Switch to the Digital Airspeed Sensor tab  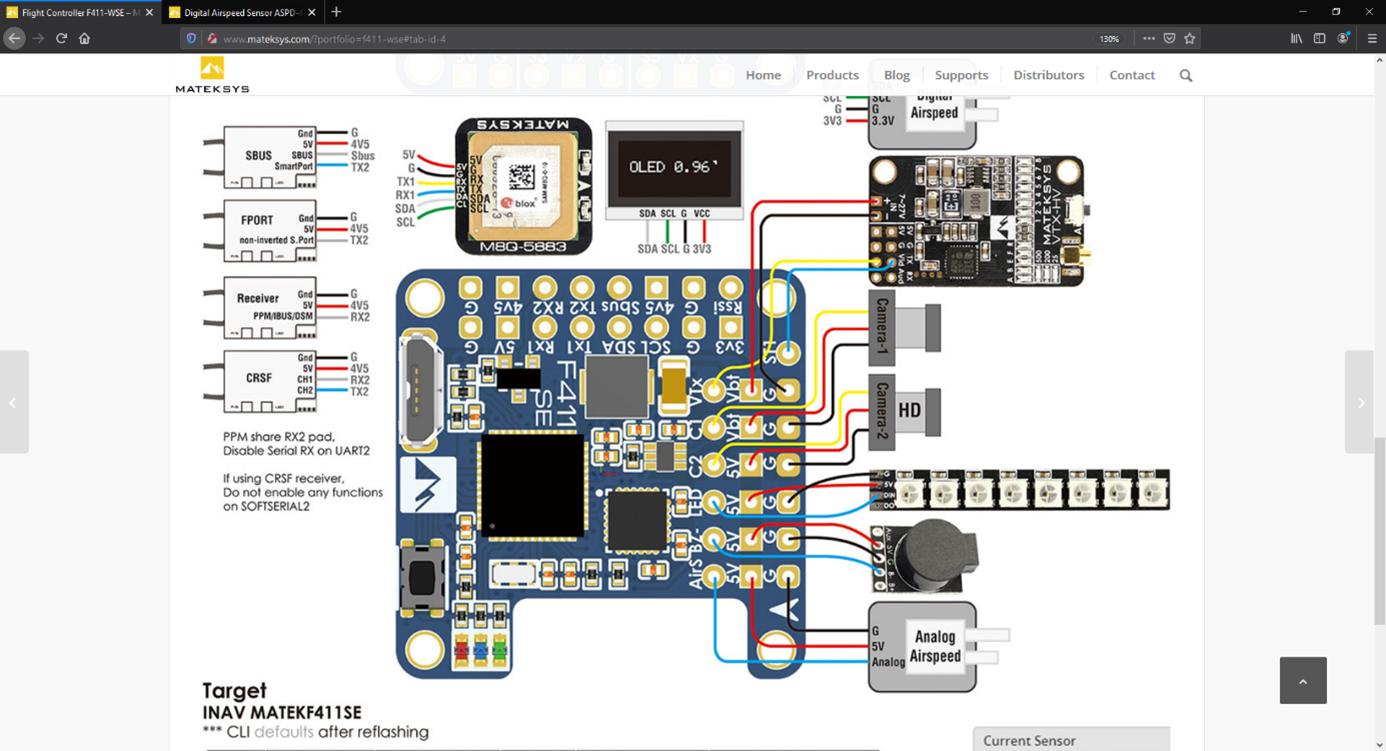241,12
